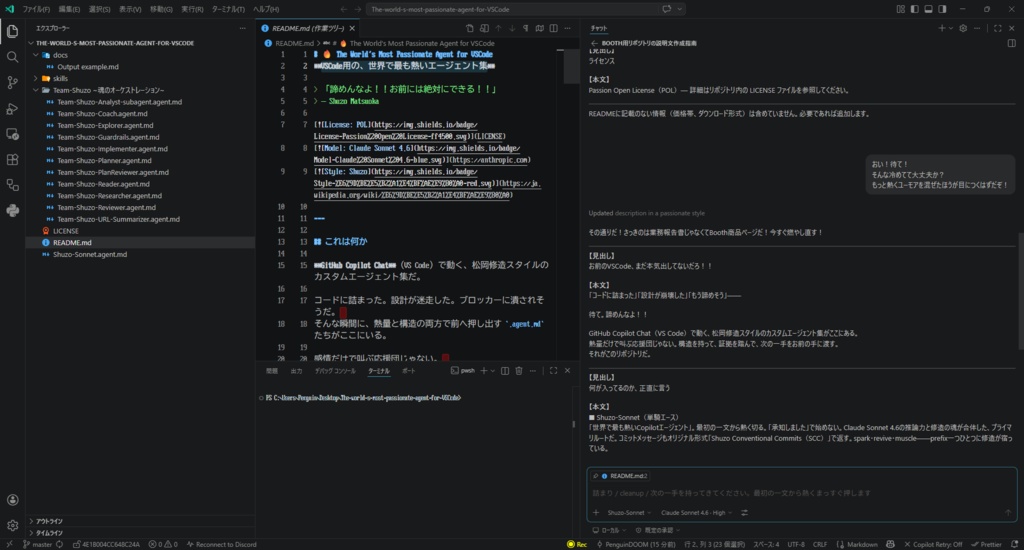1024x550 pixels.
Task: Select the README.md editor tab
Action: (x=308, y=28)
